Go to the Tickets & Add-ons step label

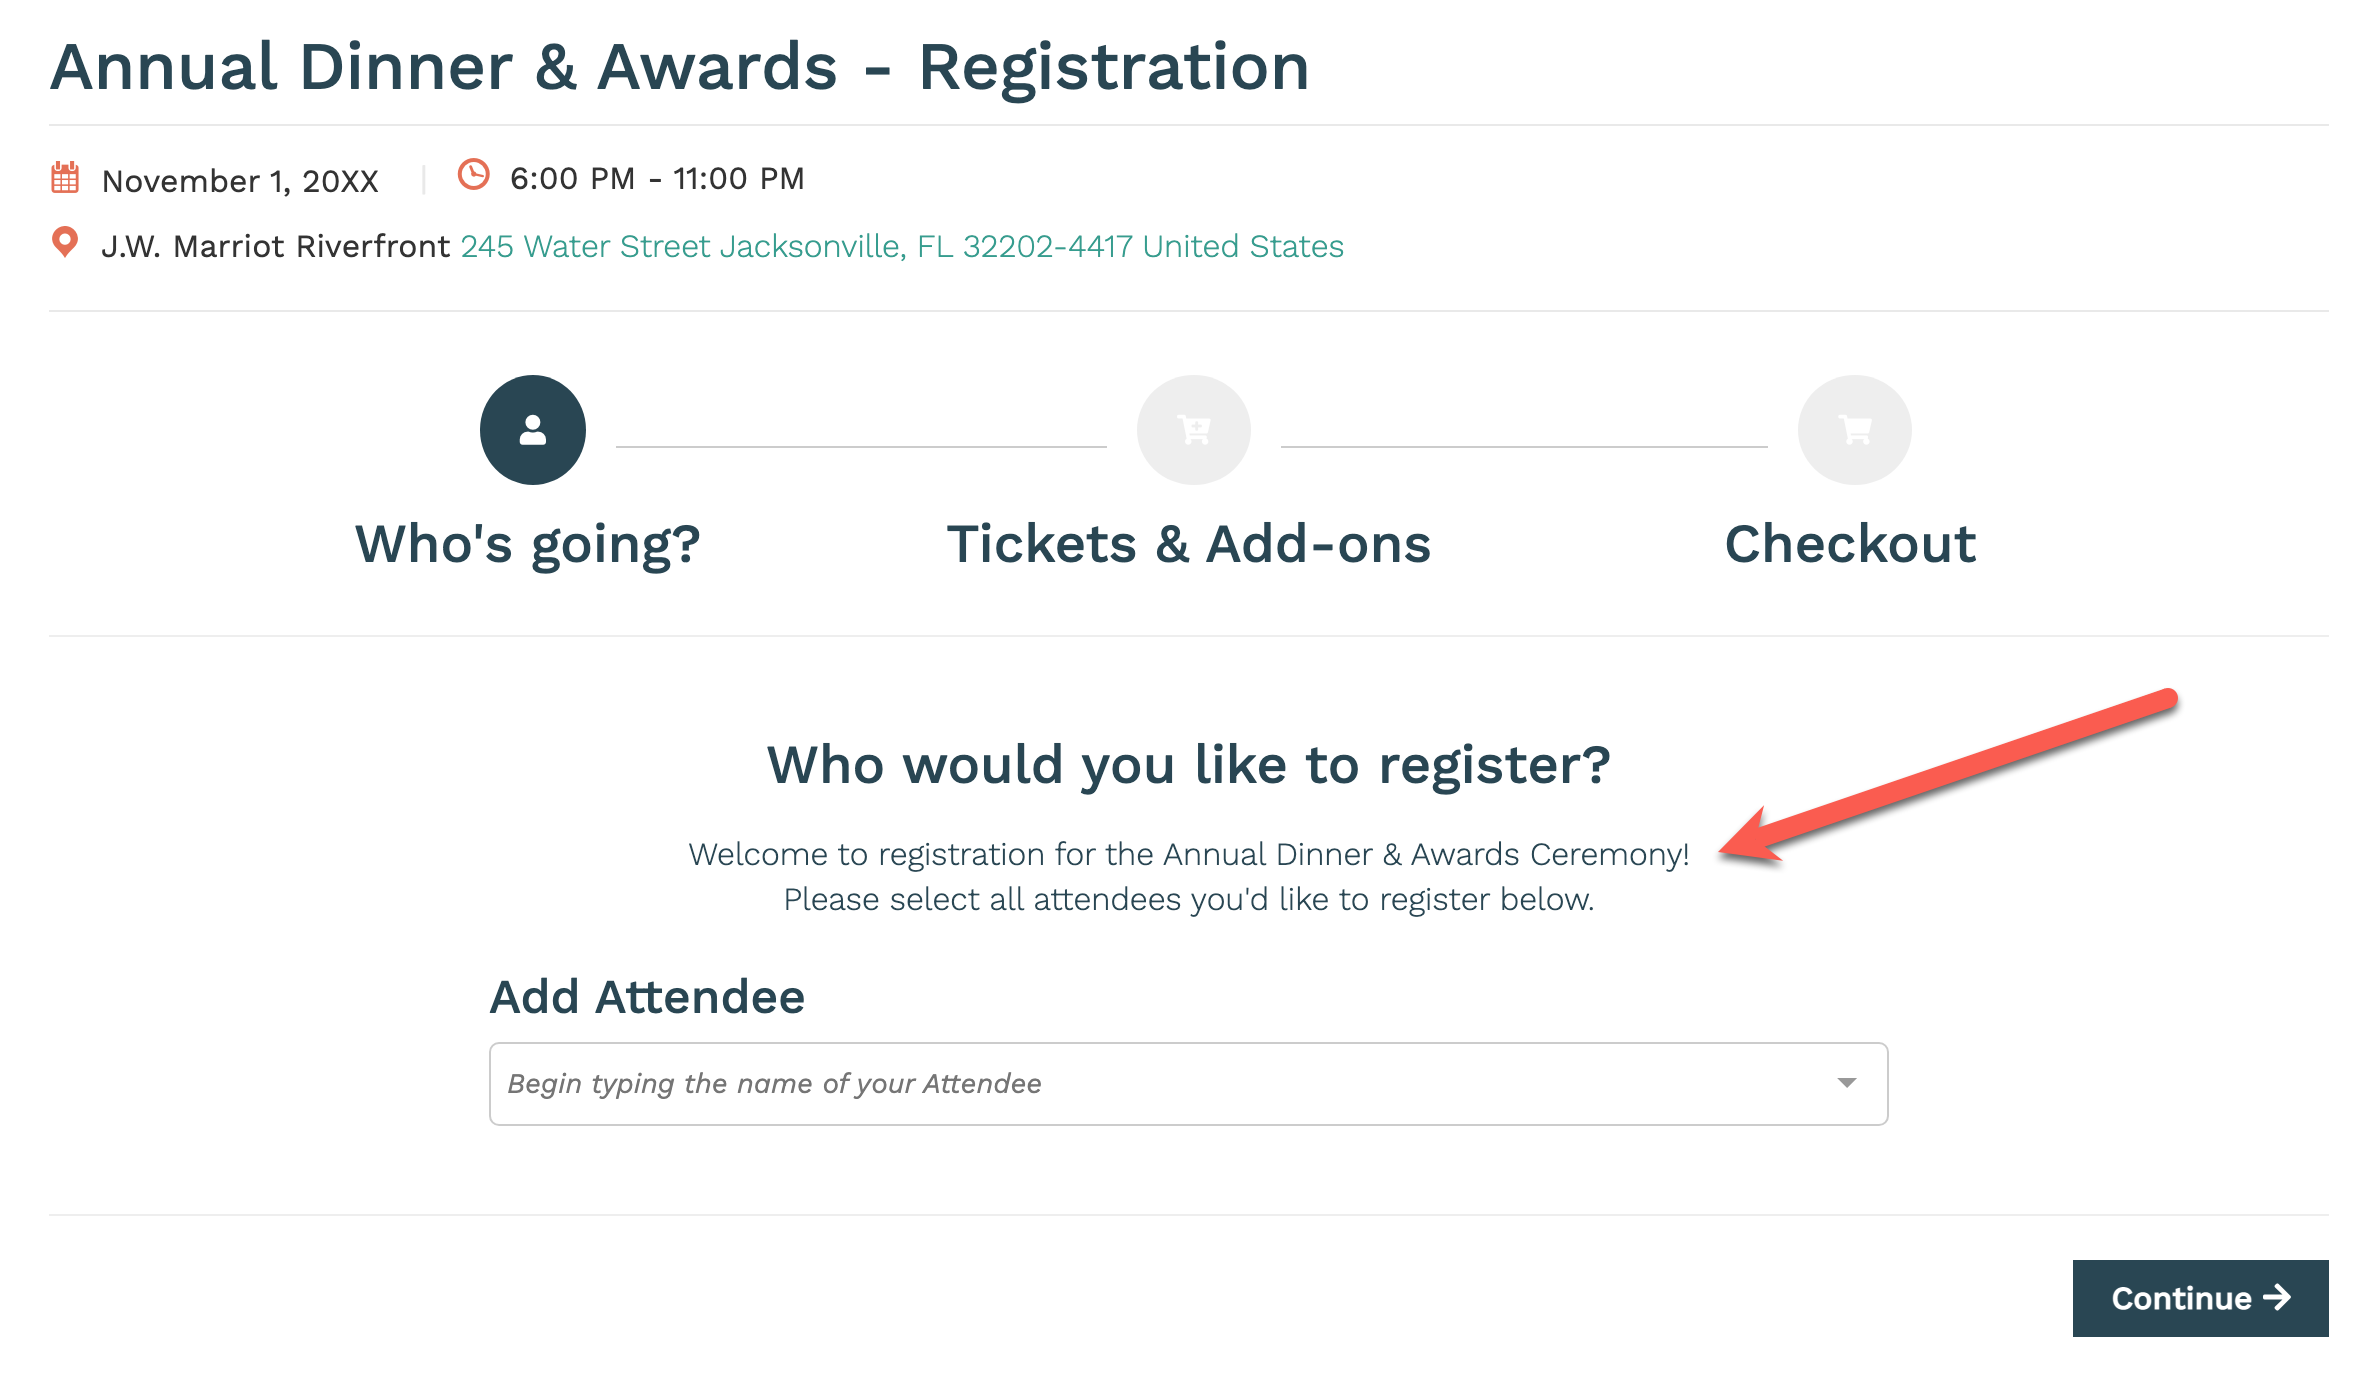click(1189, 545)
